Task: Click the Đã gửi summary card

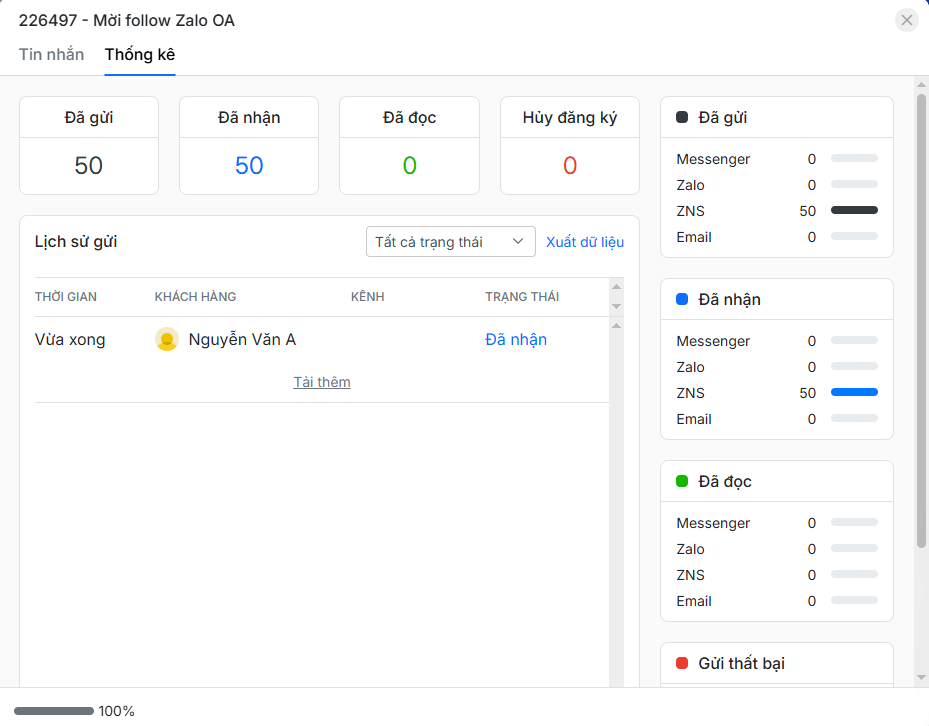Action: 89,146
